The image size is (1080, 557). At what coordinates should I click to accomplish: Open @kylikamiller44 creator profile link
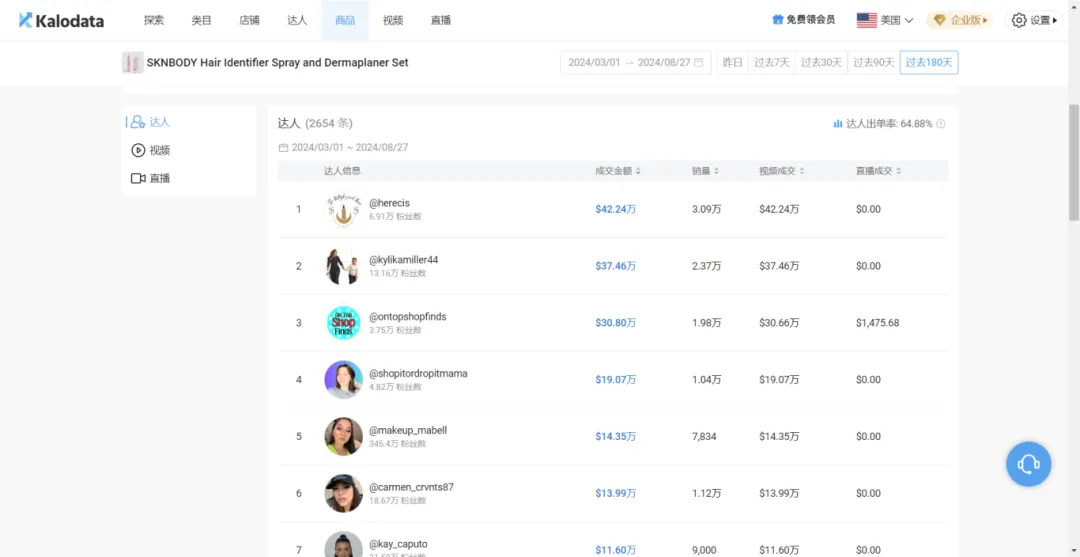point(404,260)
